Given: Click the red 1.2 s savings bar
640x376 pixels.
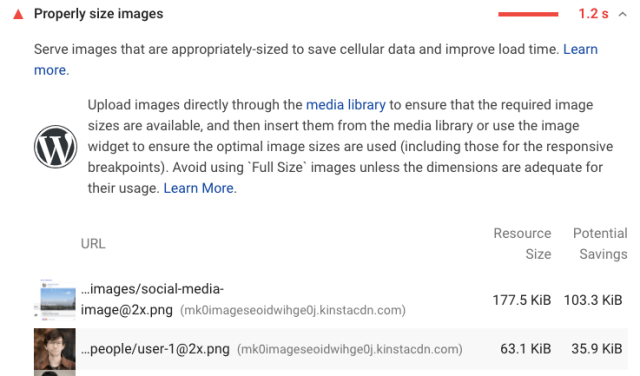Looking at the screenshot, I should tap(528, 14).
